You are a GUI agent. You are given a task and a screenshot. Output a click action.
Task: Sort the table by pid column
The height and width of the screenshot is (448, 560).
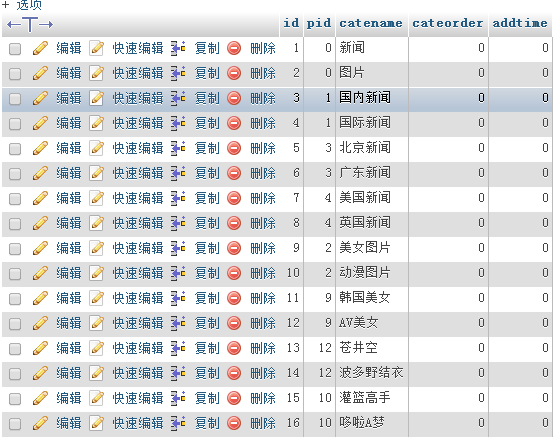tap(319, 23)
